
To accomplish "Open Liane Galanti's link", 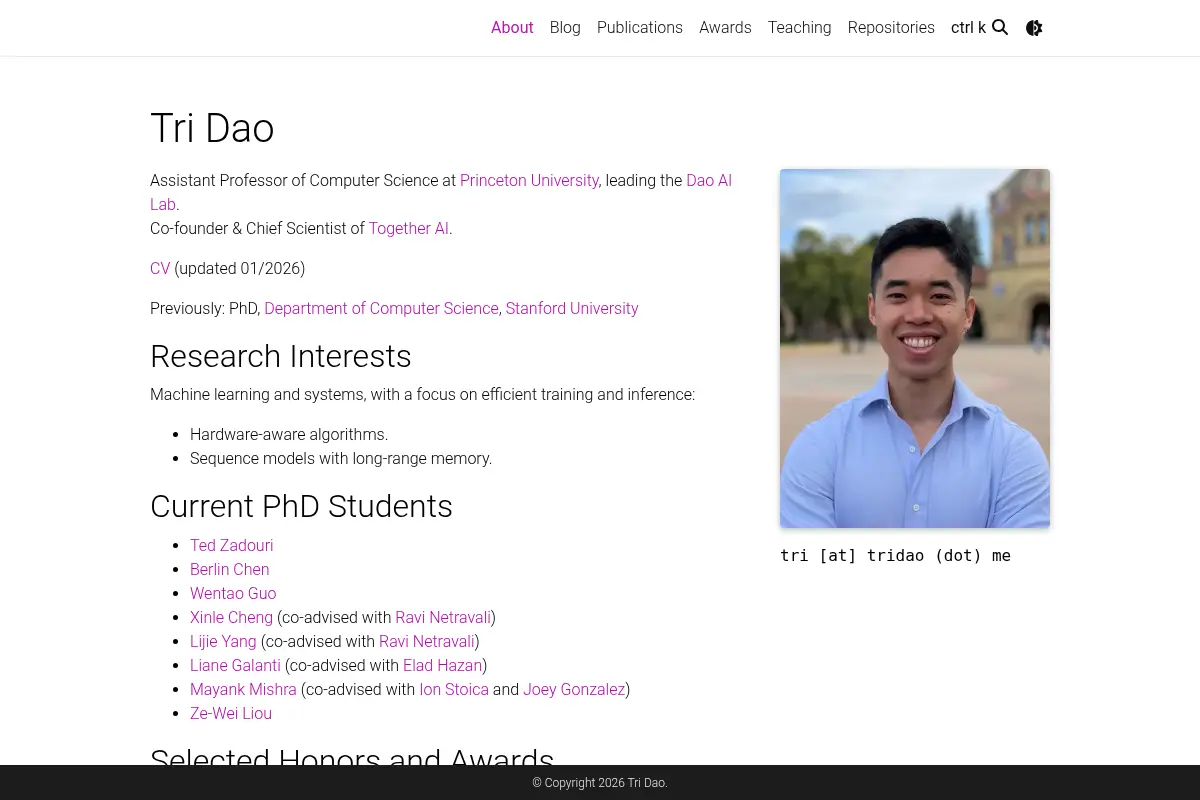I will (x=235, y=666).
